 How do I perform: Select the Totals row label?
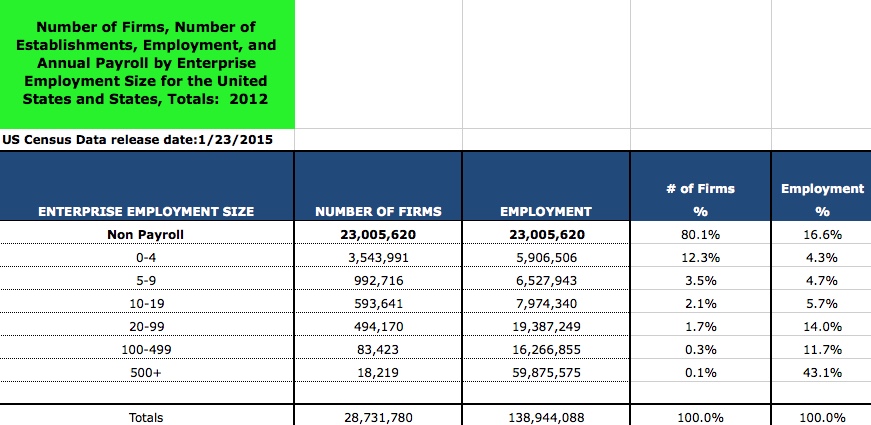(x=146, y=417)
